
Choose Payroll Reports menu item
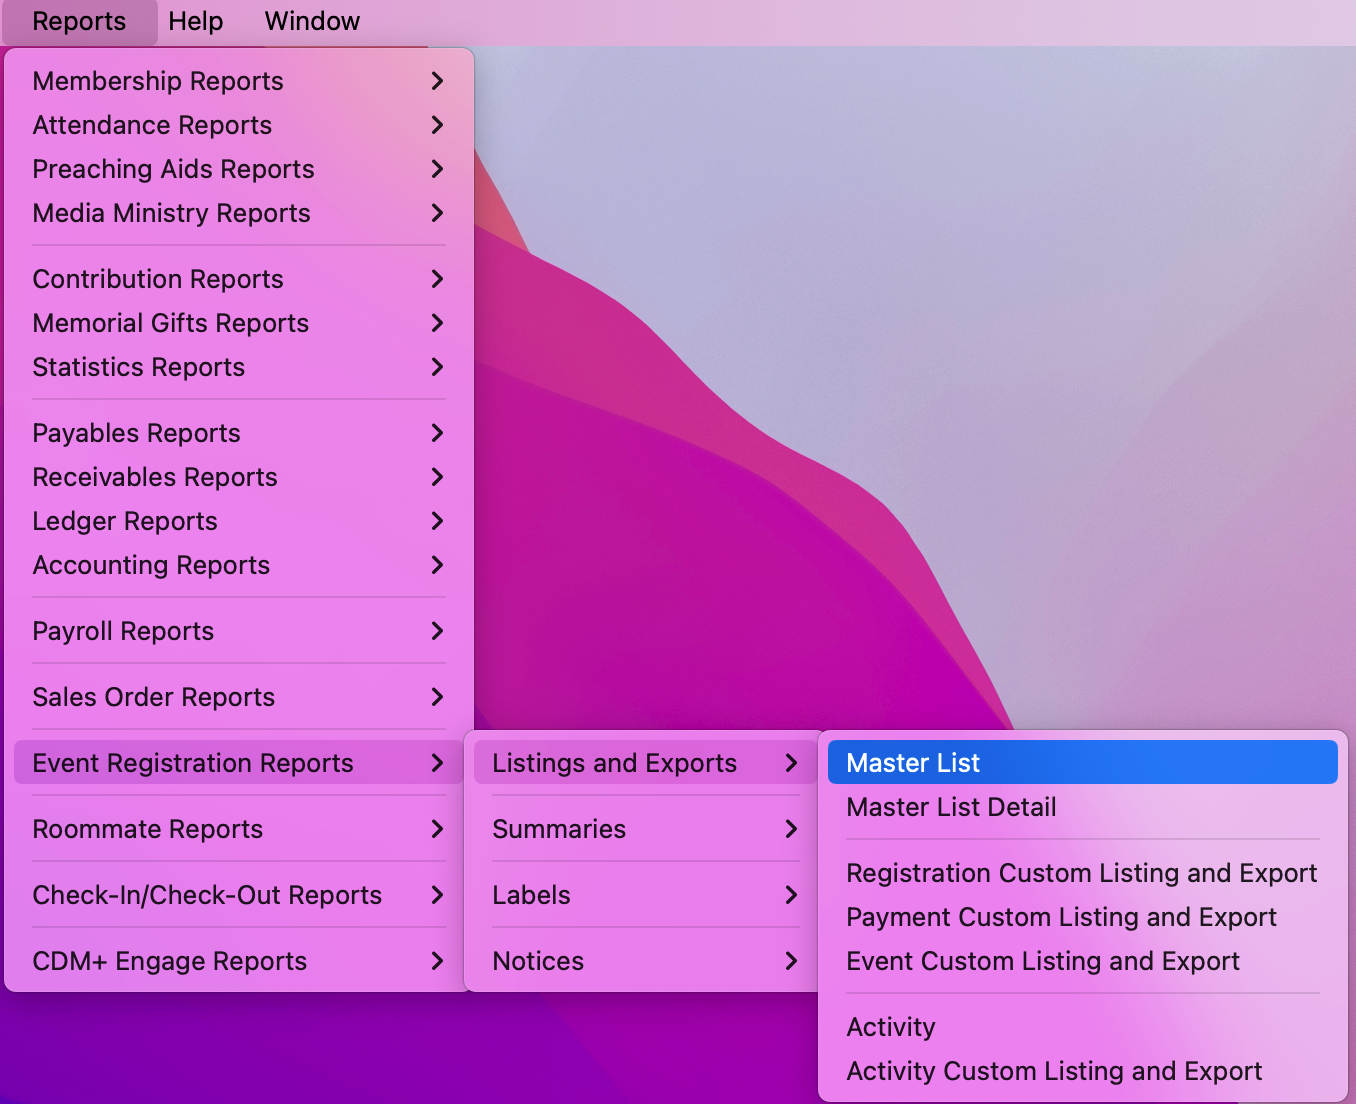(x=123, y=631)
